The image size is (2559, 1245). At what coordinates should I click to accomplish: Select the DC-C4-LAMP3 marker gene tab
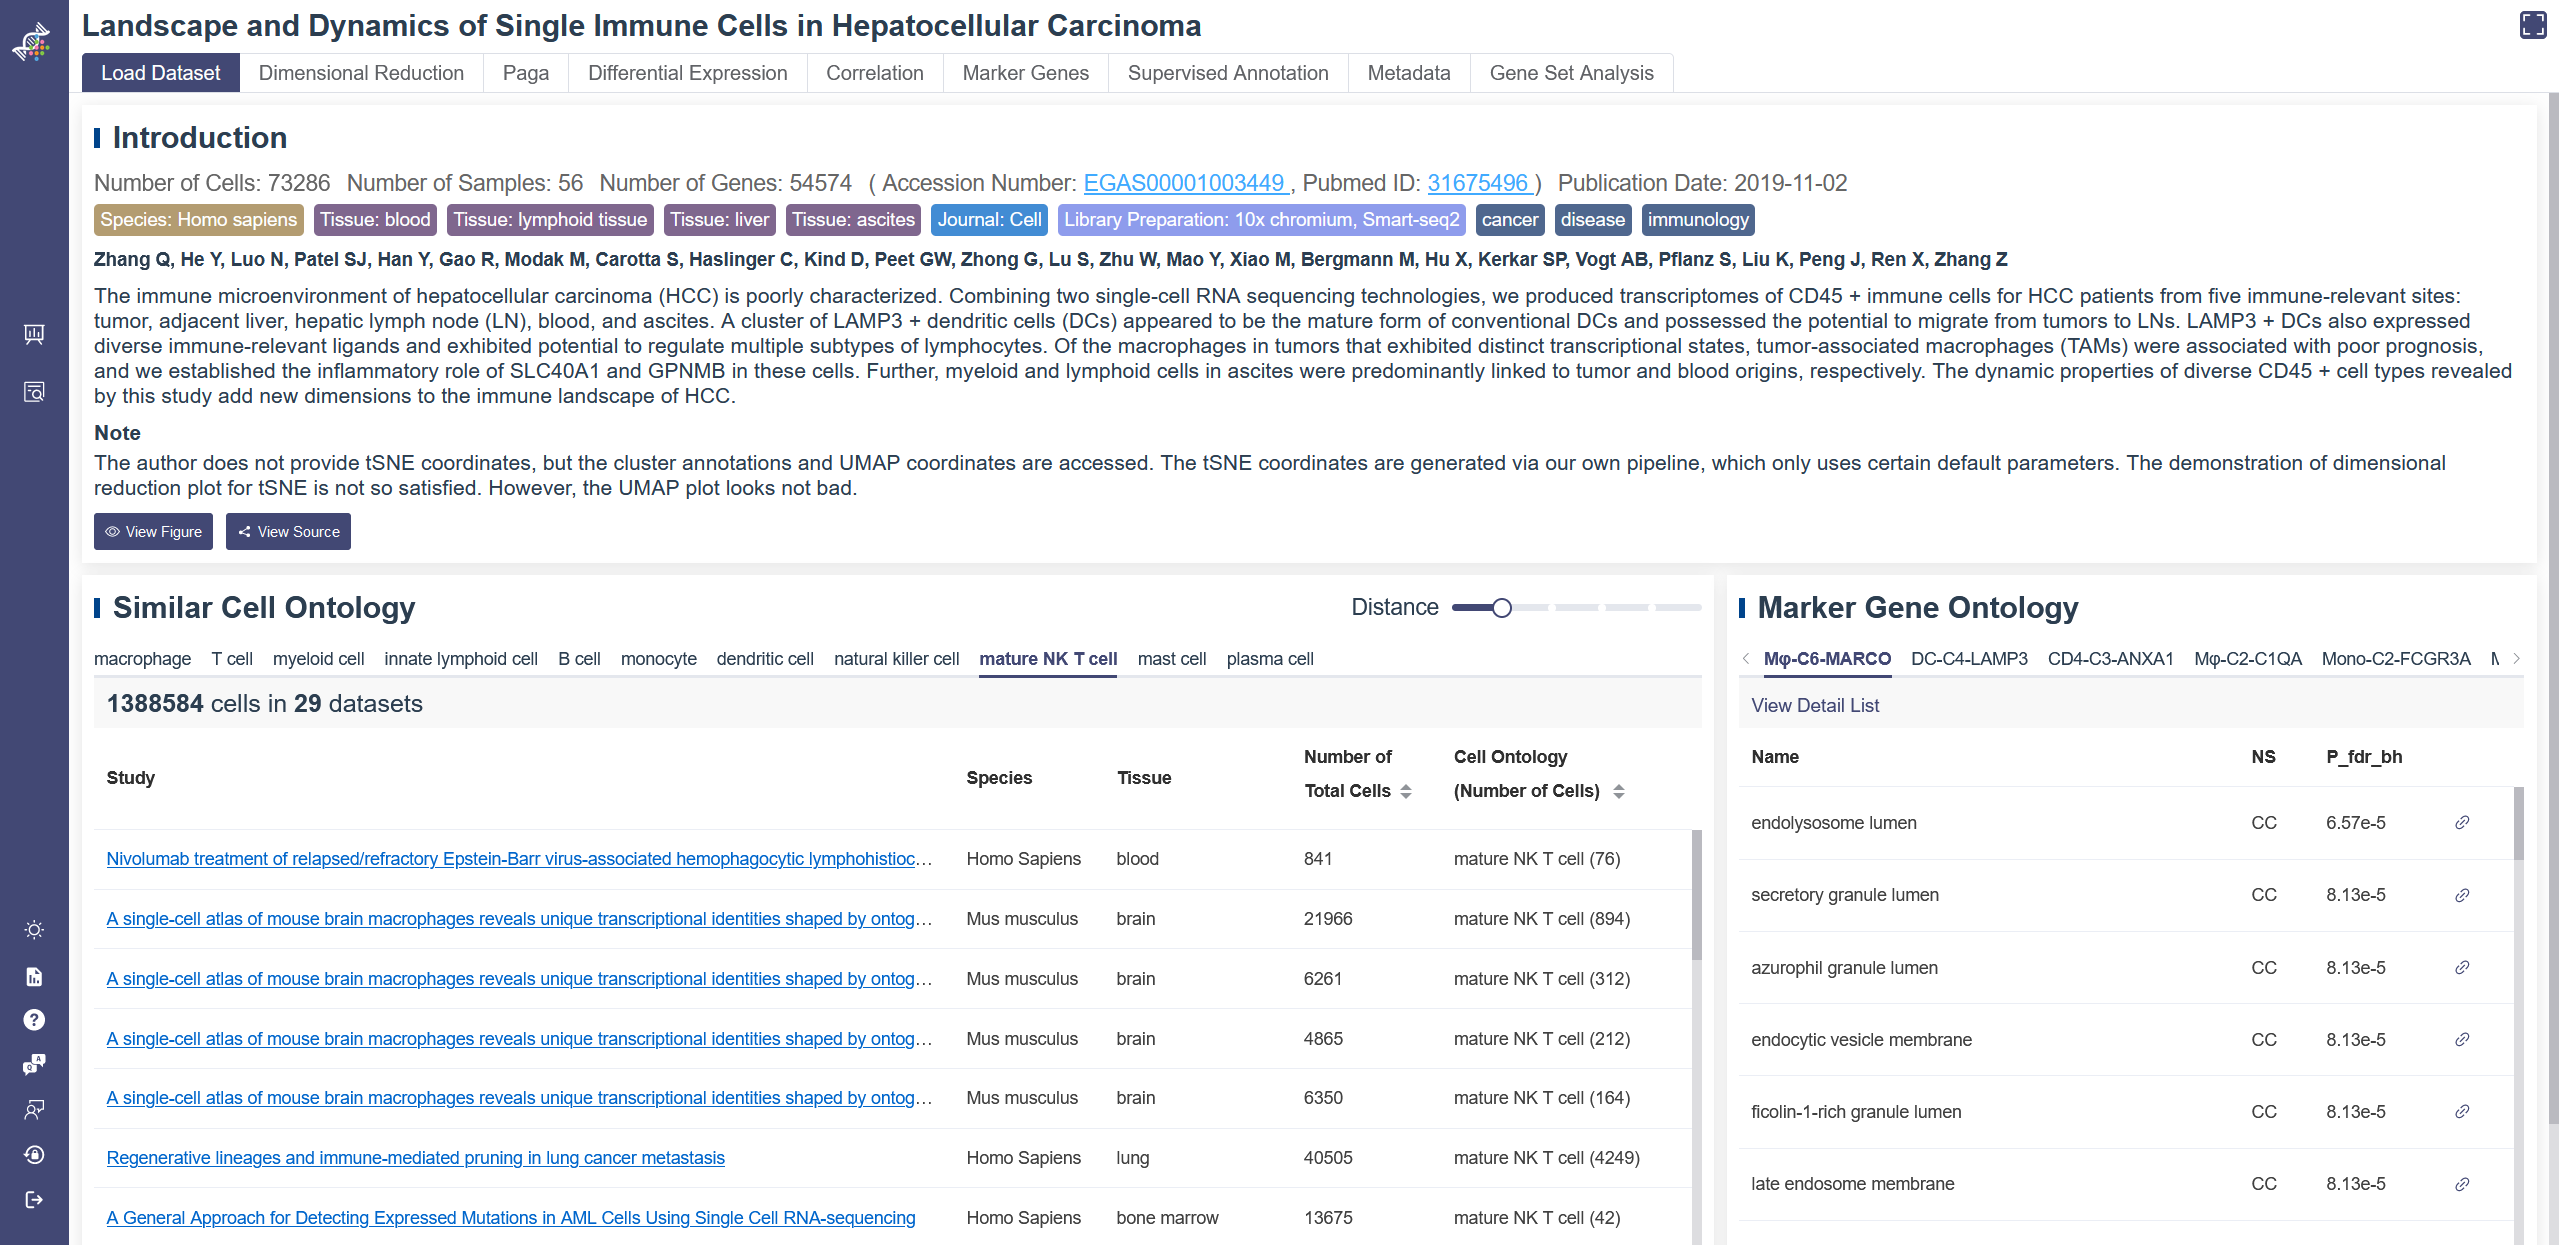click(1968, 659)
